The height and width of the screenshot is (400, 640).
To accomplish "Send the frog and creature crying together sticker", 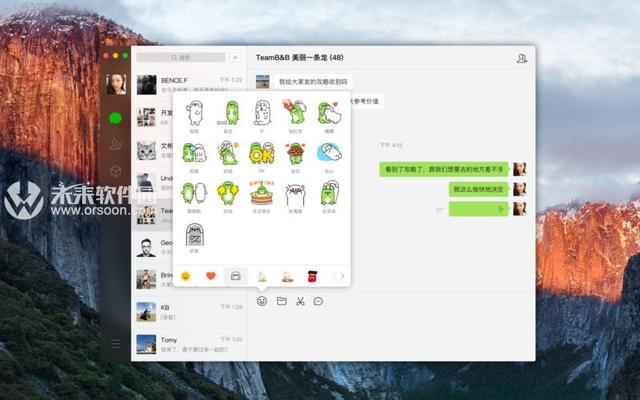I will [x=194, y=153].
